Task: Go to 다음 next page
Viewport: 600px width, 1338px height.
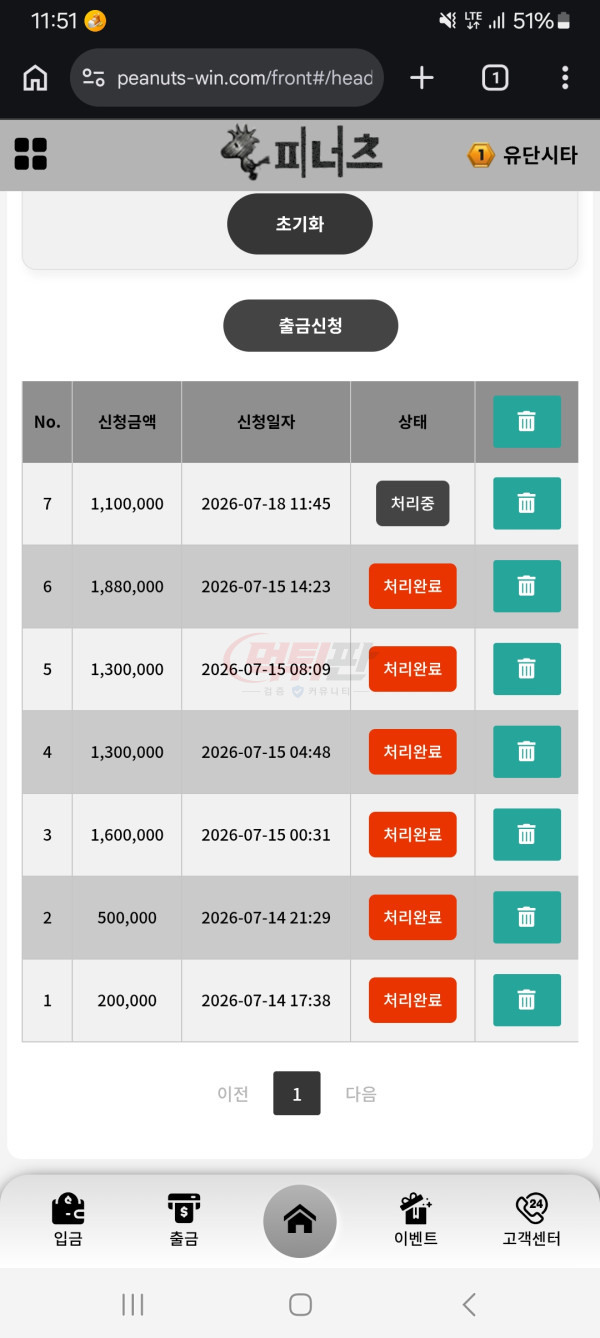Action: coord(361,1094)
